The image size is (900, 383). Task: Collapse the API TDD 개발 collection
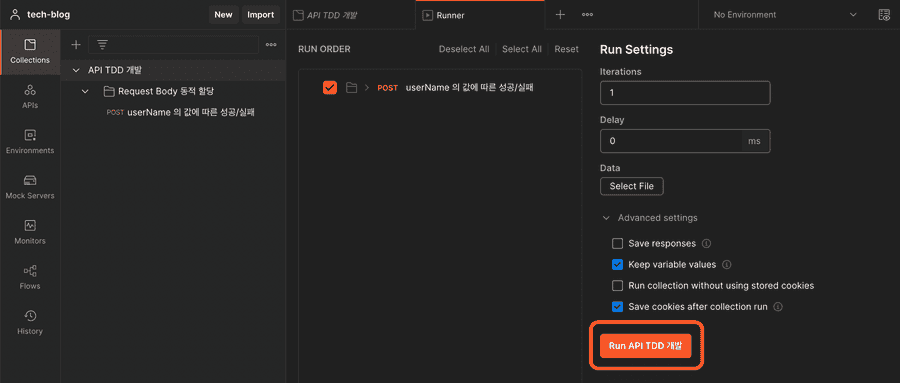(x=76, y=70)
